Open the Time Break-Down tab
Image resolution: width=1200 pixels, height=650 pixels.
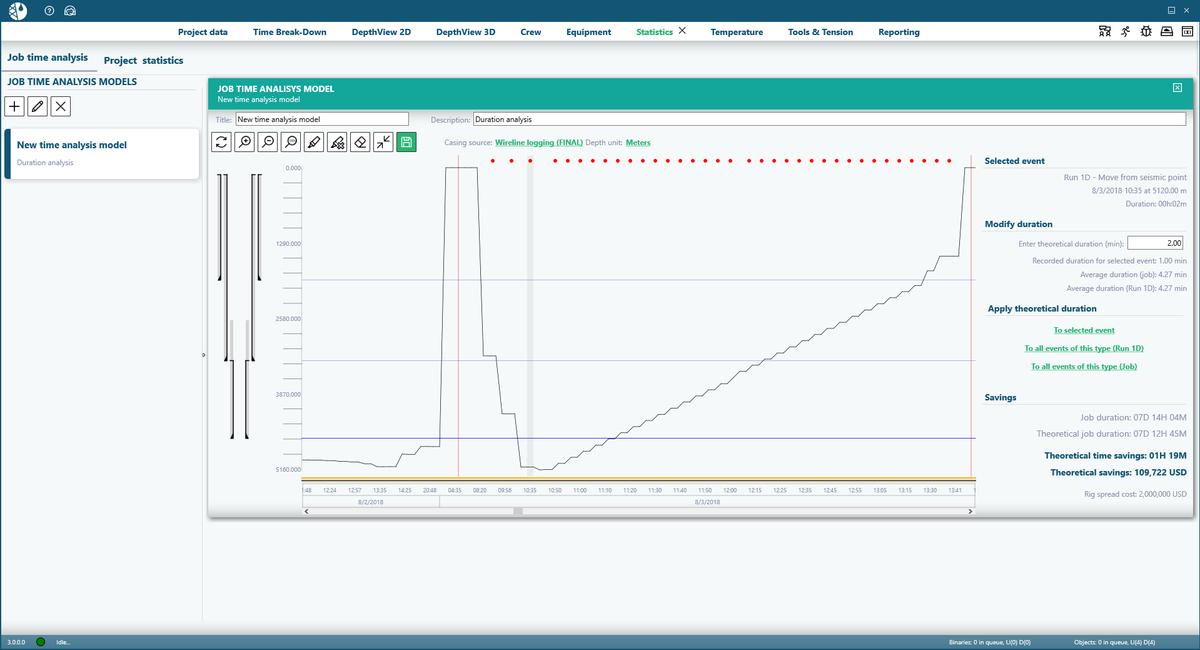click(290, 32)
